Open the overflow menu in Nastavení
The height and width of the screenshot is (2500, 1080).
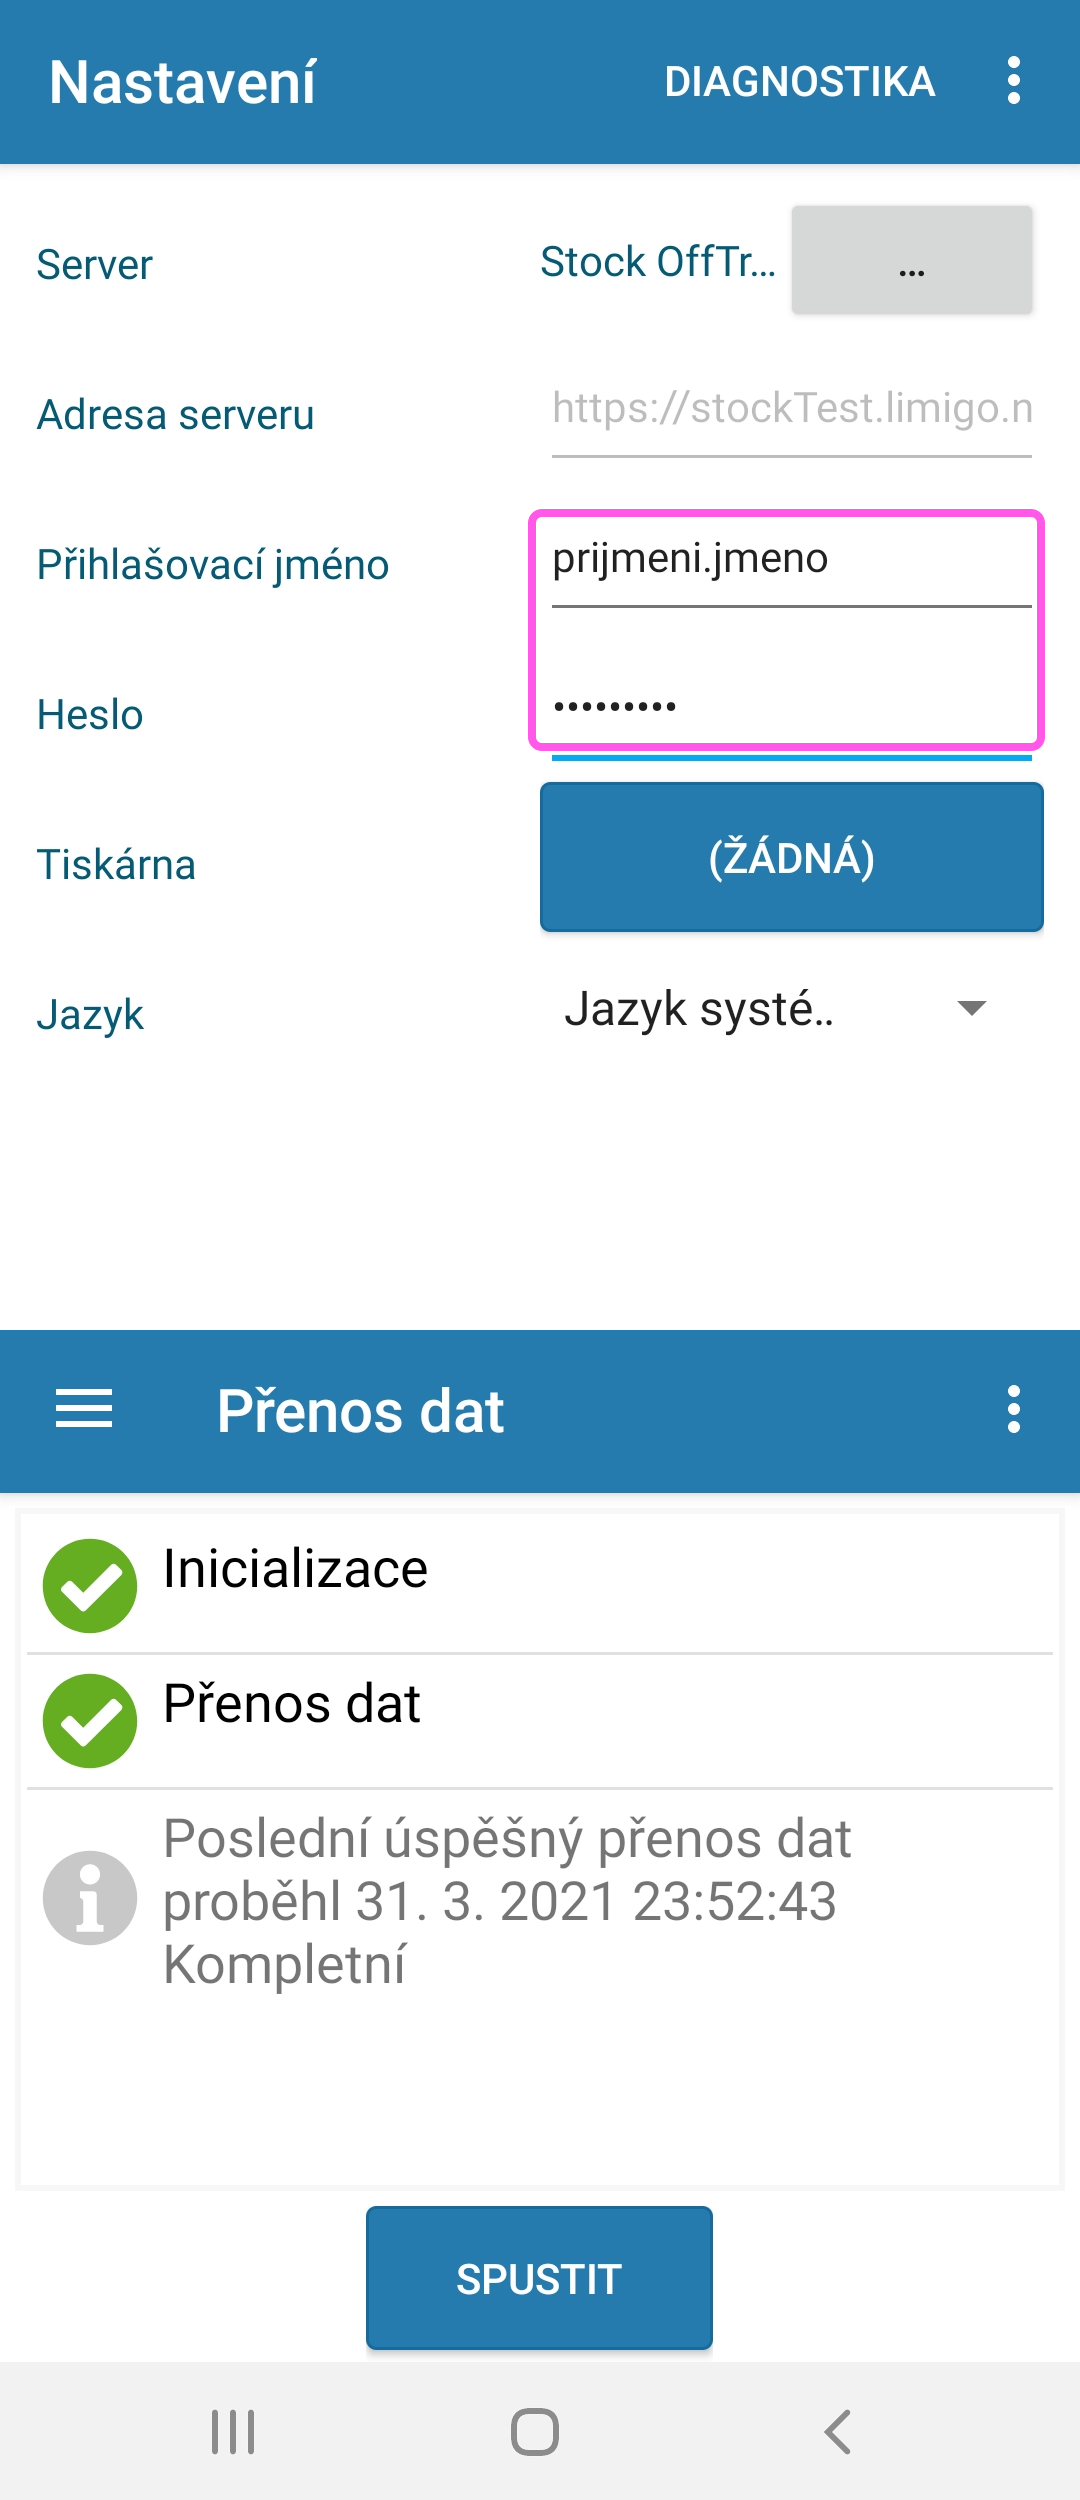point(1013,81)
